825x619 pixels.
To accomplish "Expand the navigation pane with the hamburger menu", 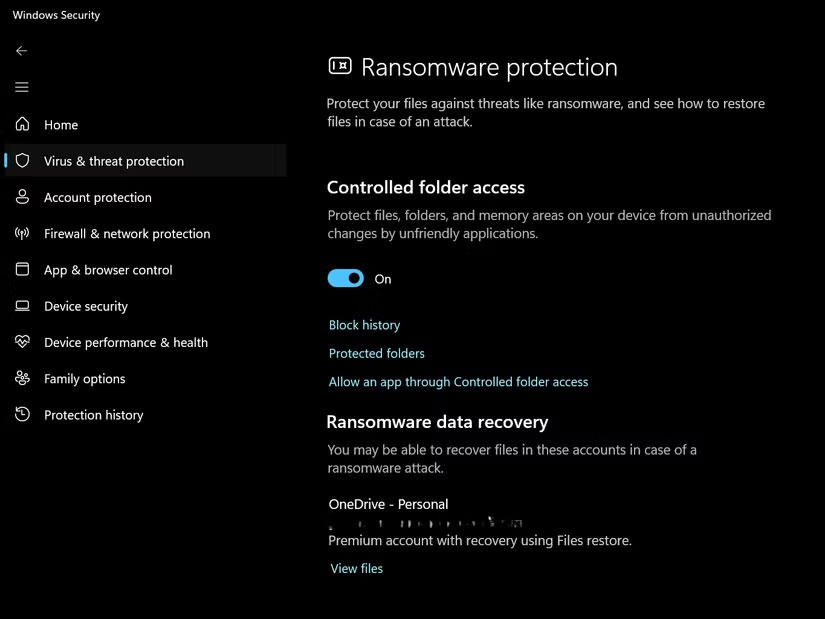I will [x=21, y=87].
